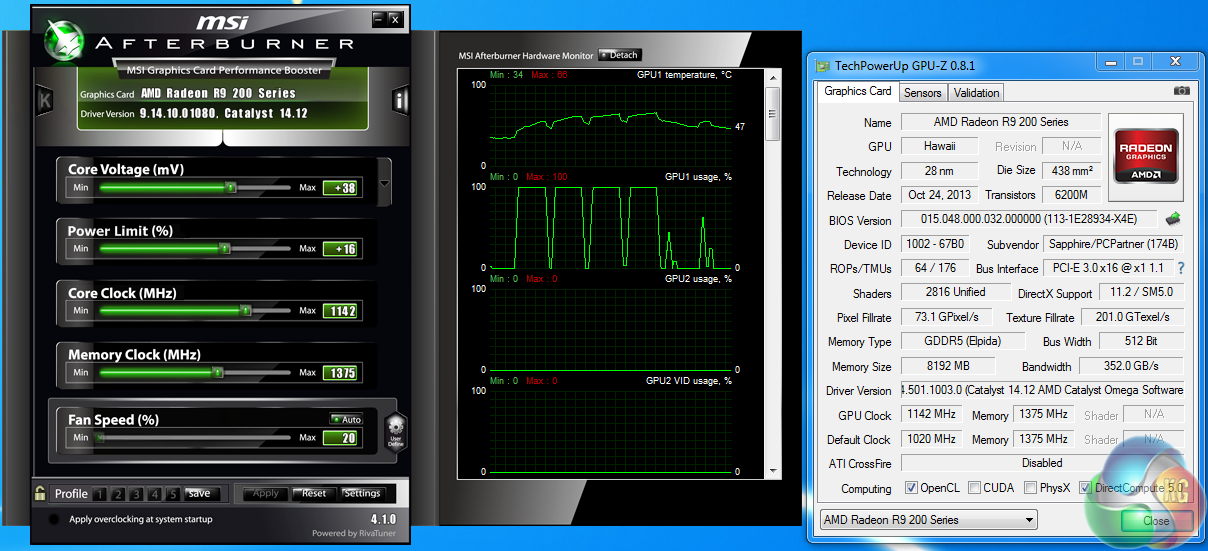Screen dimensions: 1208x551
Task: Click the profile save button
Action: [x=199, y=493]
